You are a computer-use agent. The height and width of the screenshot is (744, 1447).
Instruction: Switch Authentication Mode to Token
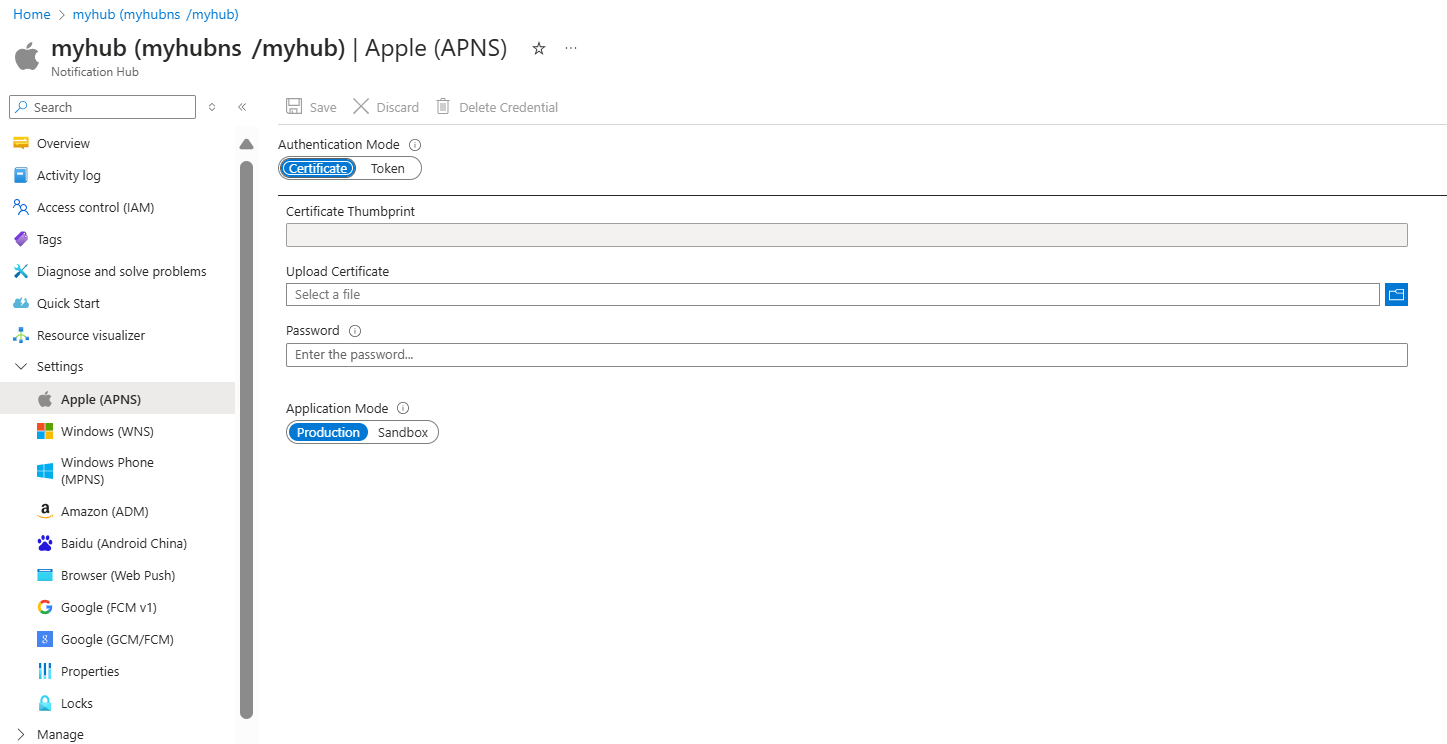pyautogui.click(x=387, y=168)
